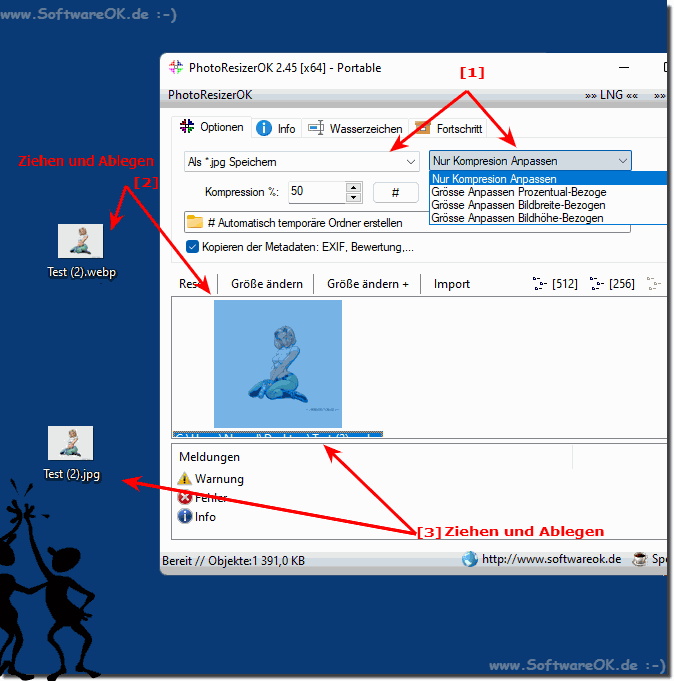This screenshot has width=674, height=681.
Task: Toggle 'Kopieren der Metadaten' checkbox
Action: pos(192,247)
